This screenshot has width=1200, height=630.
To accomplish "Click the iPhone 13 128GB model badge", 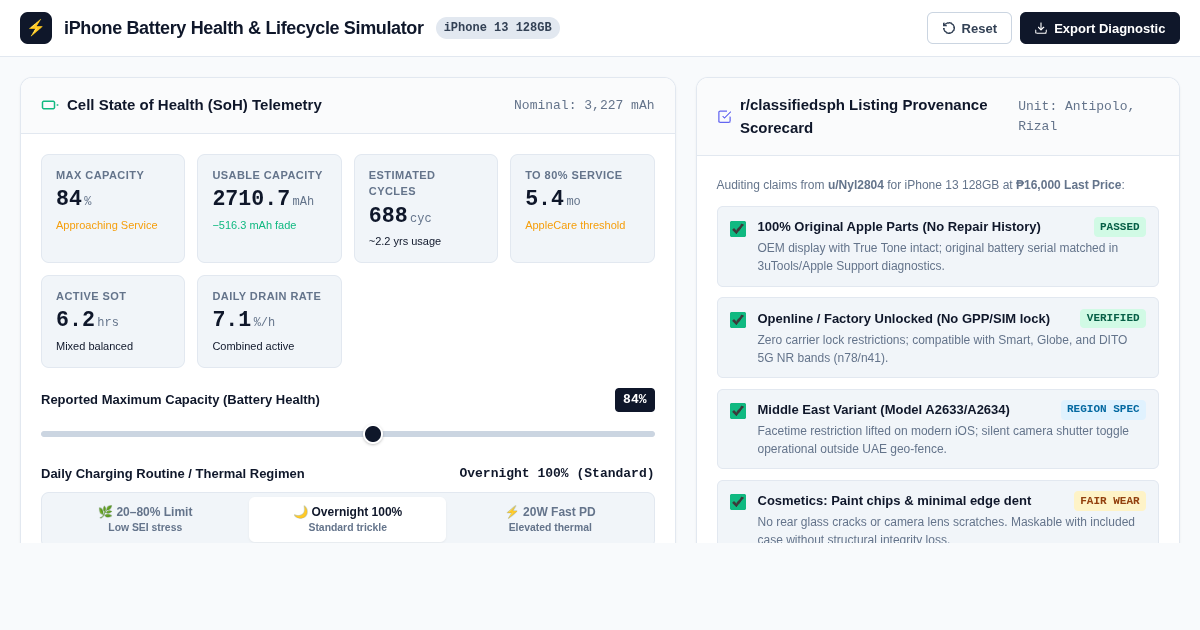I will (498, 28).
